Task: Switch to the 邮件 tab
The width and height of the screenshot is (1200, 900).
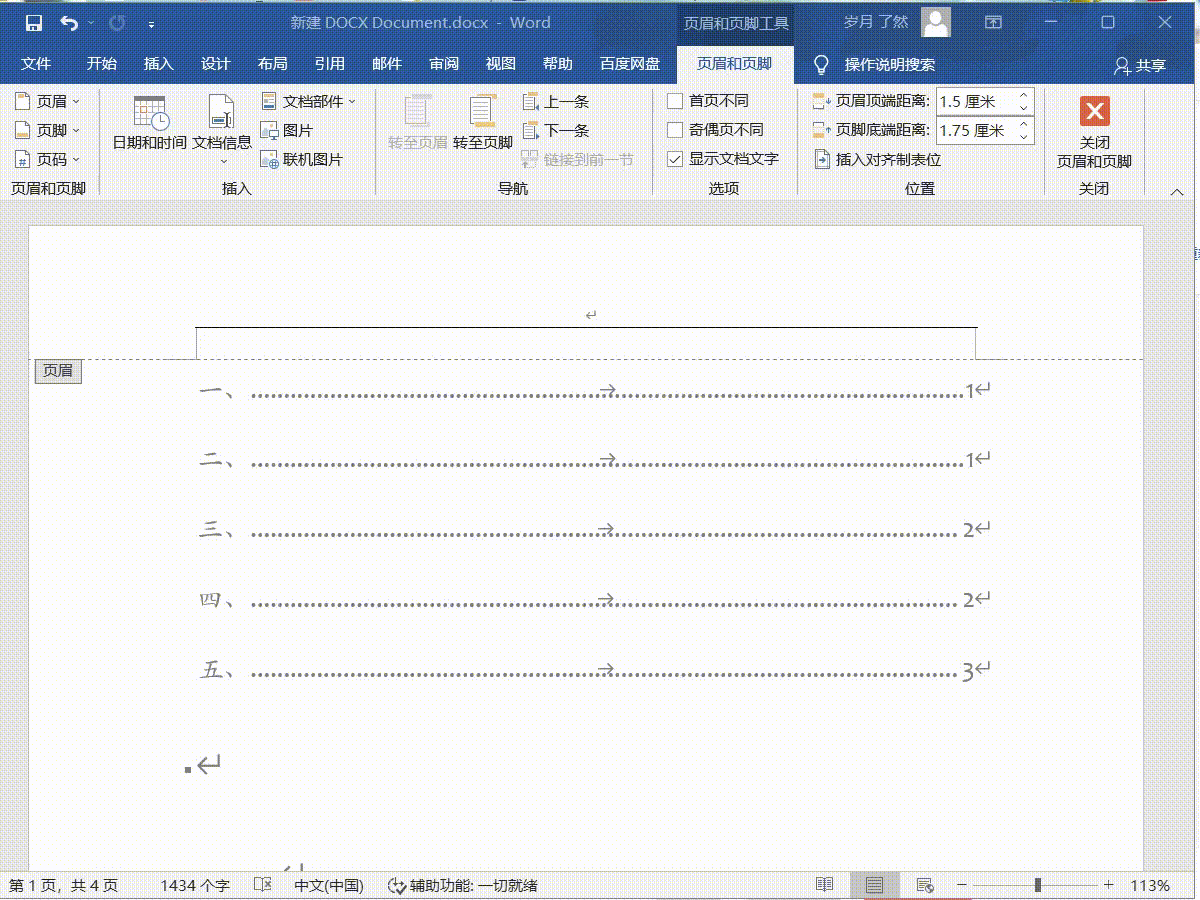Action: (386, 64)
